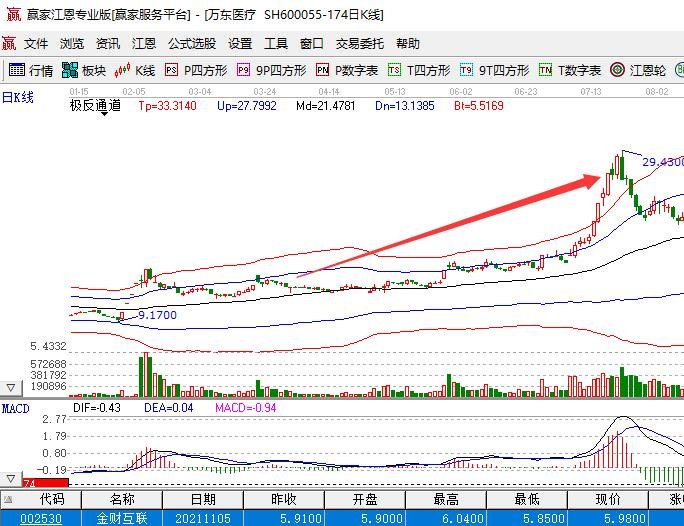Screen dimensions: 684x526
Task: Expand the MACD panel triangle button
Action: point(10,478)
